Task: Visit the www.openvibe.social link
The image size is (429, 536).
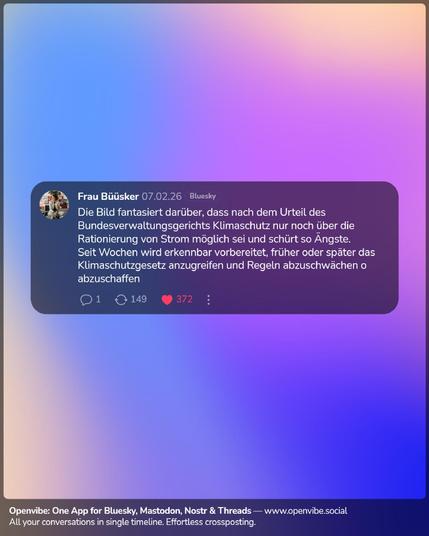Action: point(306,511)
